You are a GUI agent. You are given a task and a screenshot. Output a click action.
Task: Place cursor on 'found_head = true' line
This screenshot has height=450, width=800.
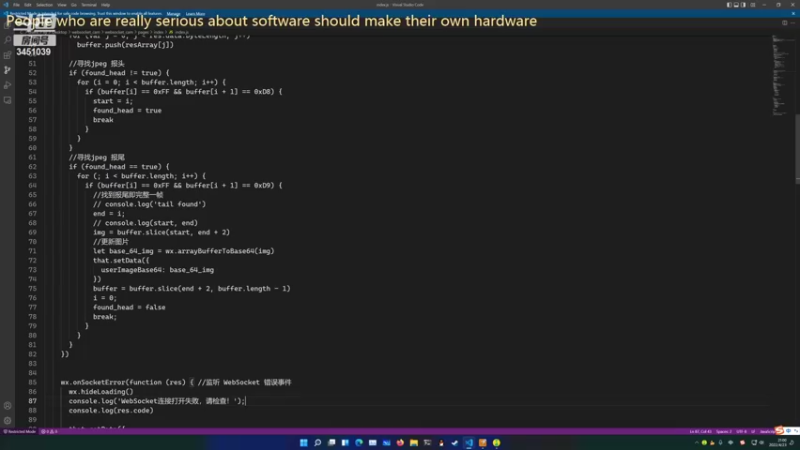point(127,110)
